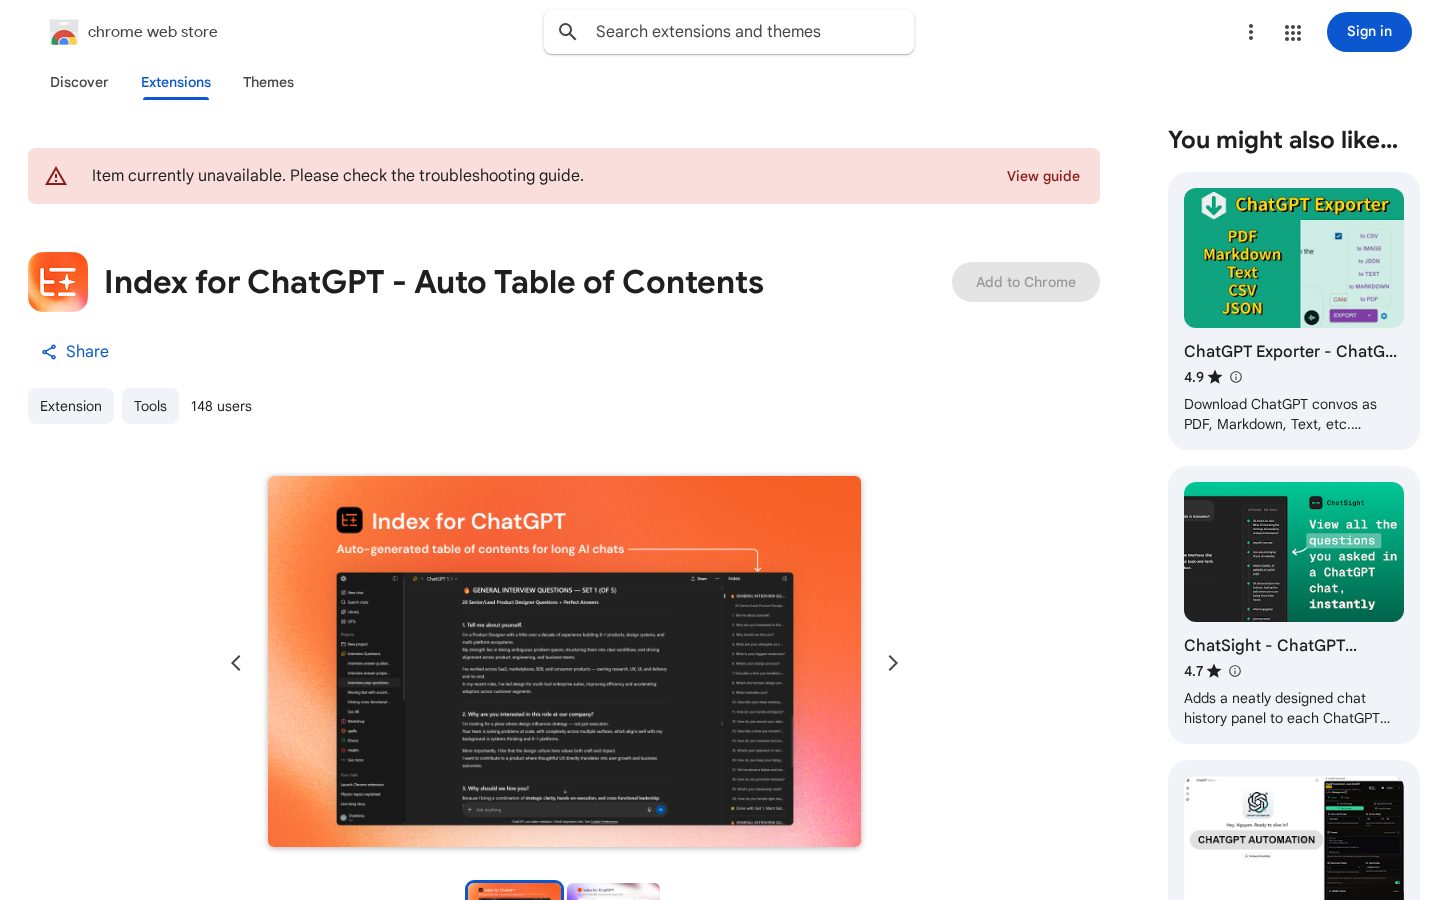Select the first orange carousel thumbnail
The image size is (1440, 900).
(x=515, y=891)
